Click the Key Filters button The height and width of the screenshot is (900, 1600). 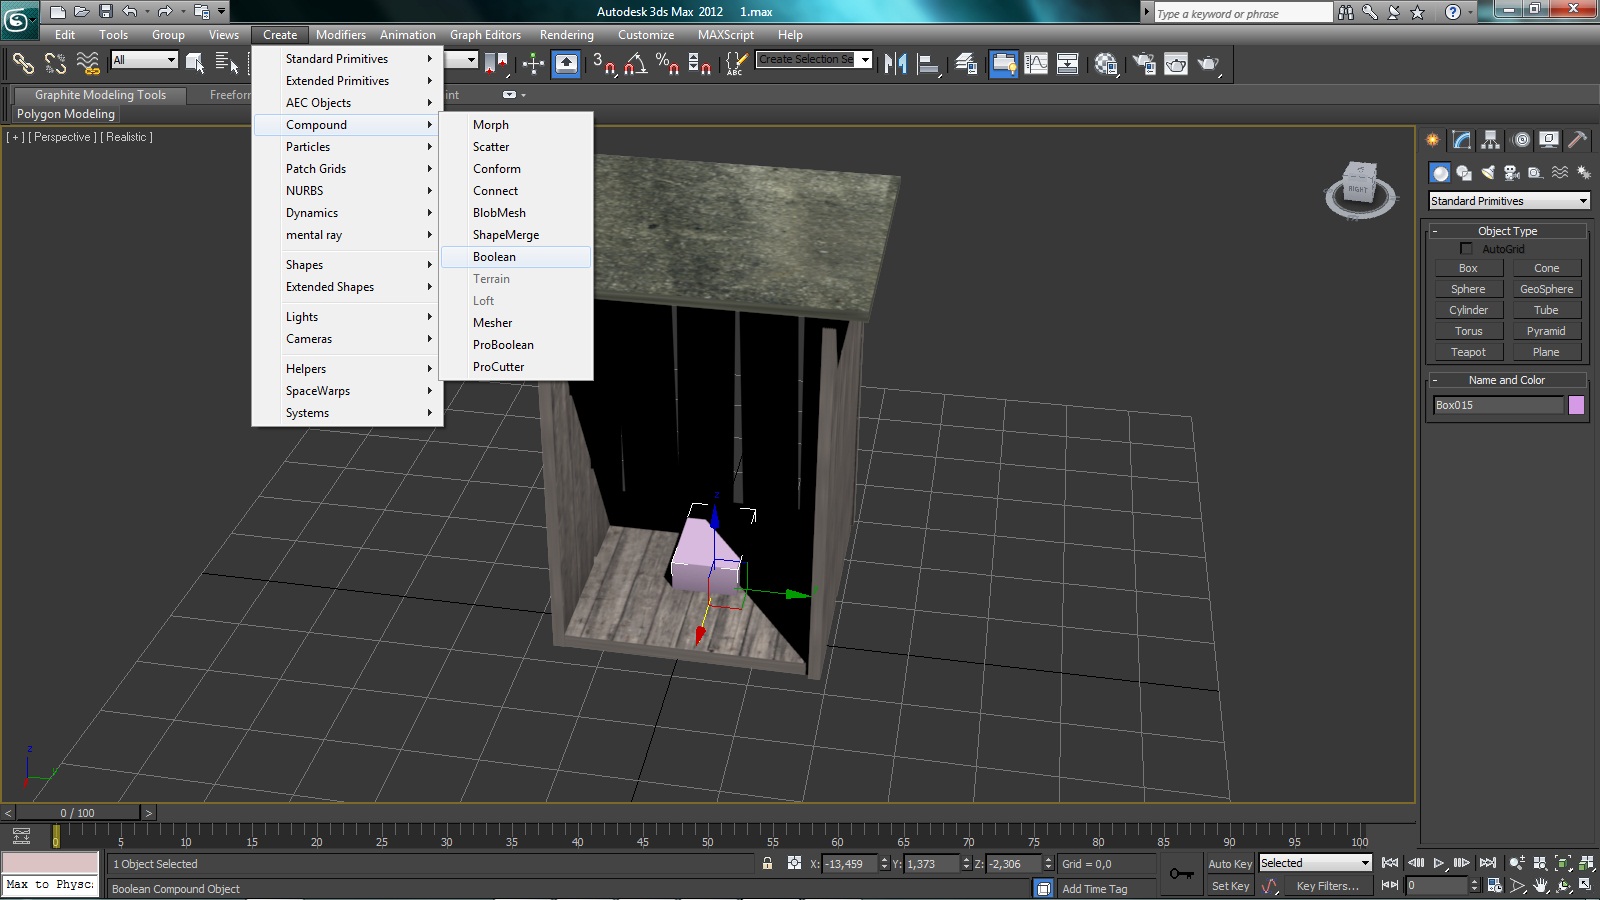click(1327, 886)
